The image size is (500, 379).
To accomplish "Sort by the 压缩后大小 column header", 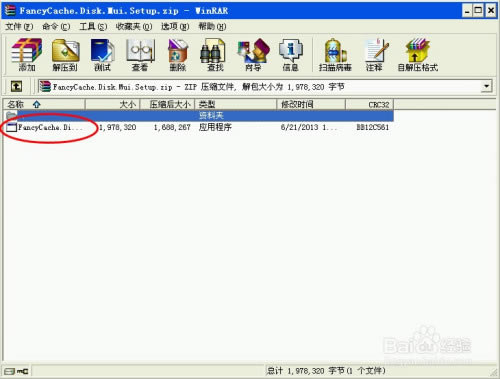I will tap(167, 104).
